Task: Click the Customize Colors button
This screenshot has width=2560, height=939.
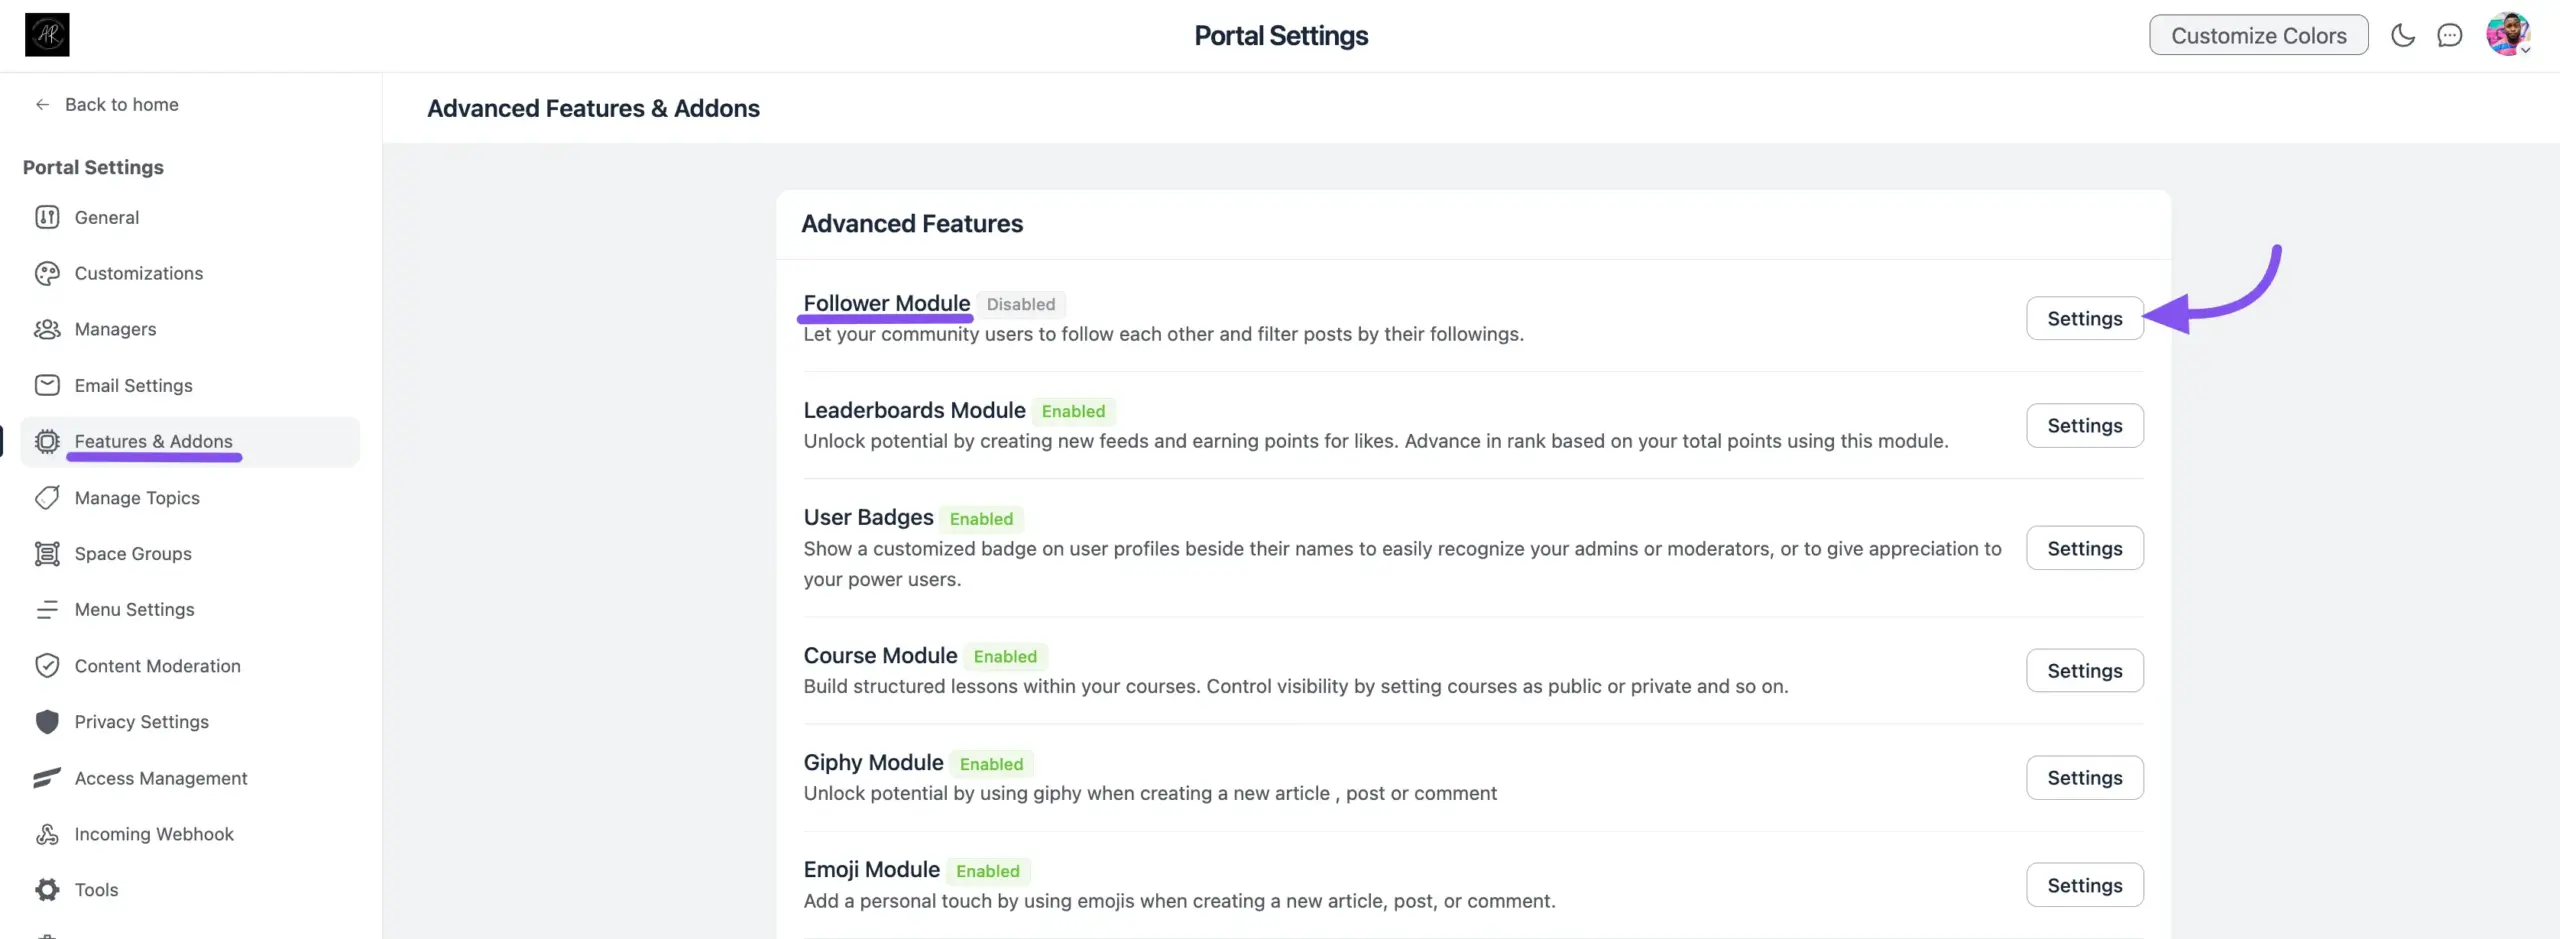Action: coord(2258,36)
